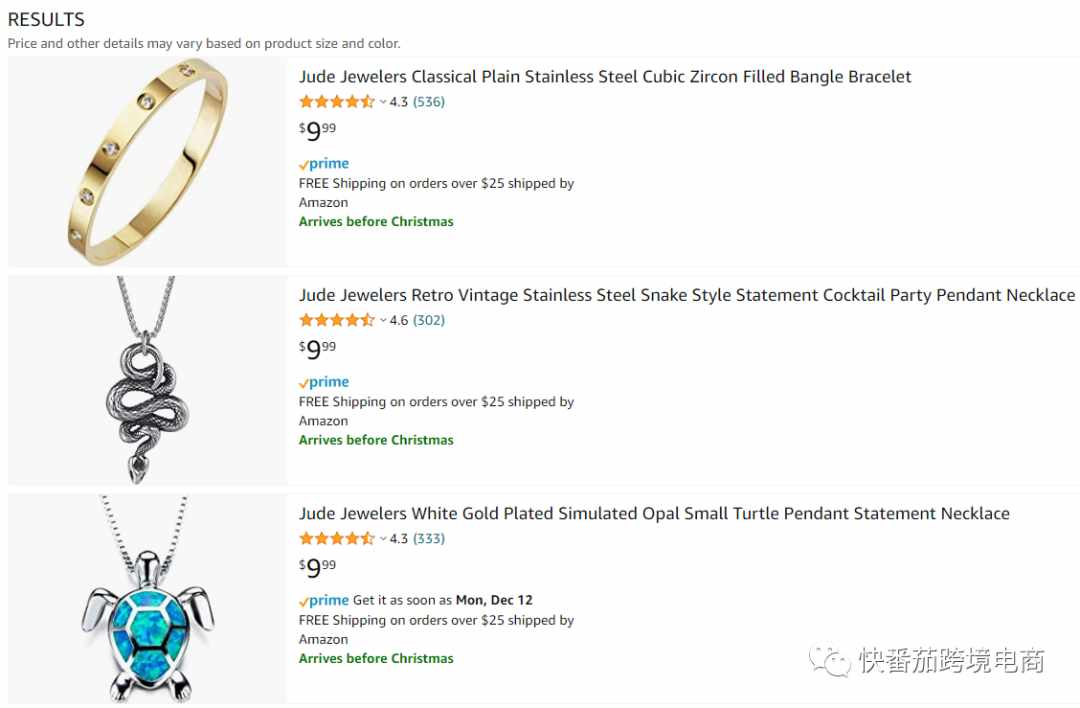Open Retro Vintage Snake Style Necklace title
The image size is (1080, 708).
[x=687, y=295]
